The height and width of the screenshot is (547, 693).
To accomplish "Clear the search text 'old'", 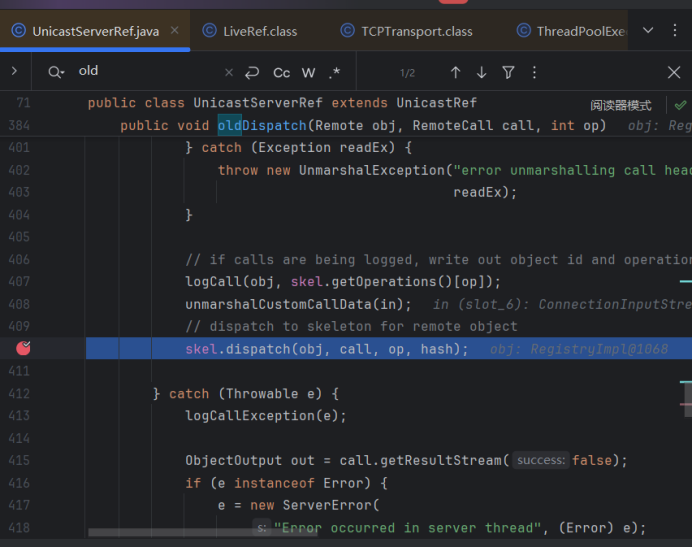I will pyautogui.click(x=228, y=72).
